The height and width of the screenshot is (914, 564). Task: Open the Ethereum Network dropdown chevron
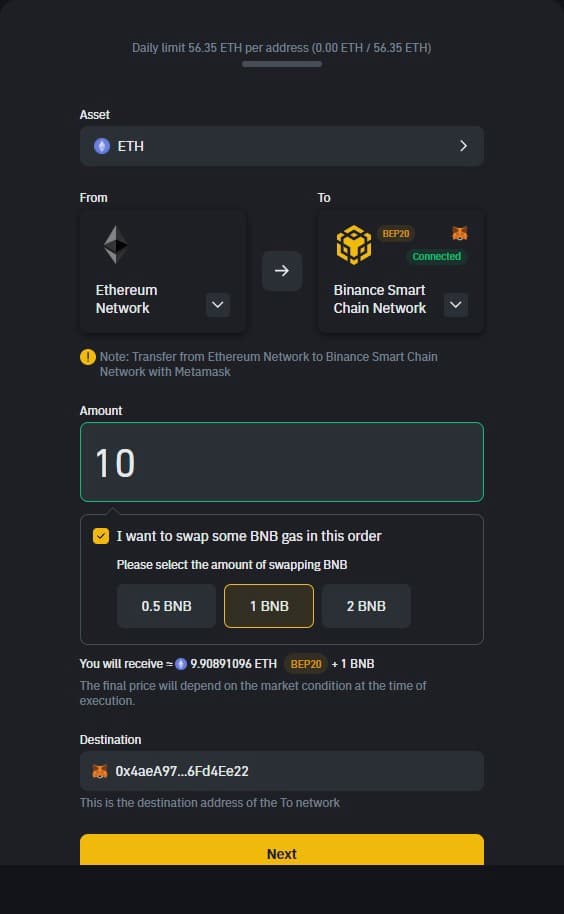click(218, 305)
